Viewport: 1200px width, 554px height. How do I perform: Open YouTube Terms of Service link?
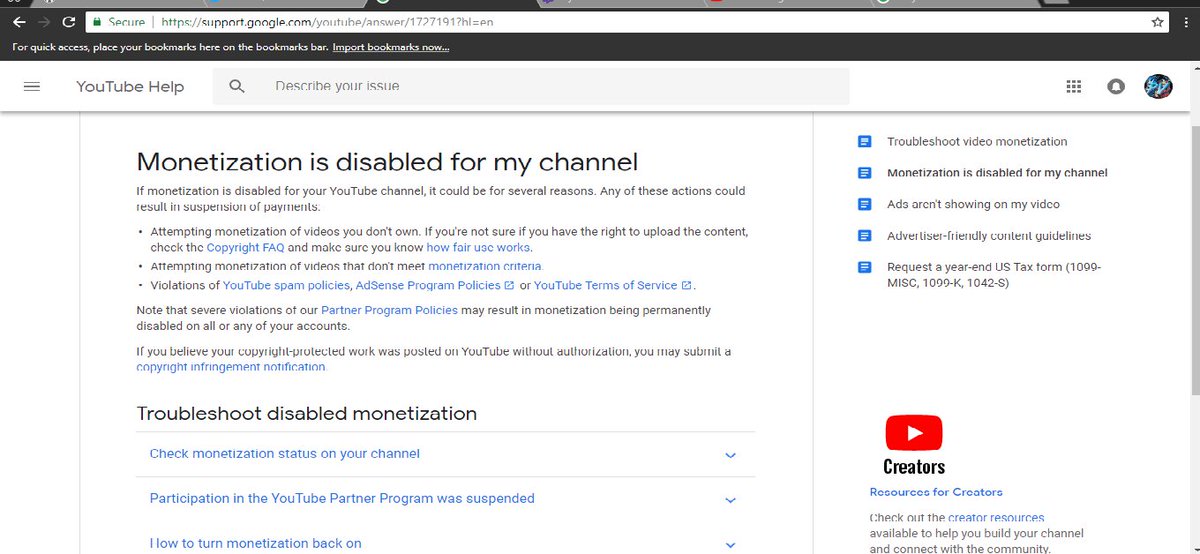point(606,285)
